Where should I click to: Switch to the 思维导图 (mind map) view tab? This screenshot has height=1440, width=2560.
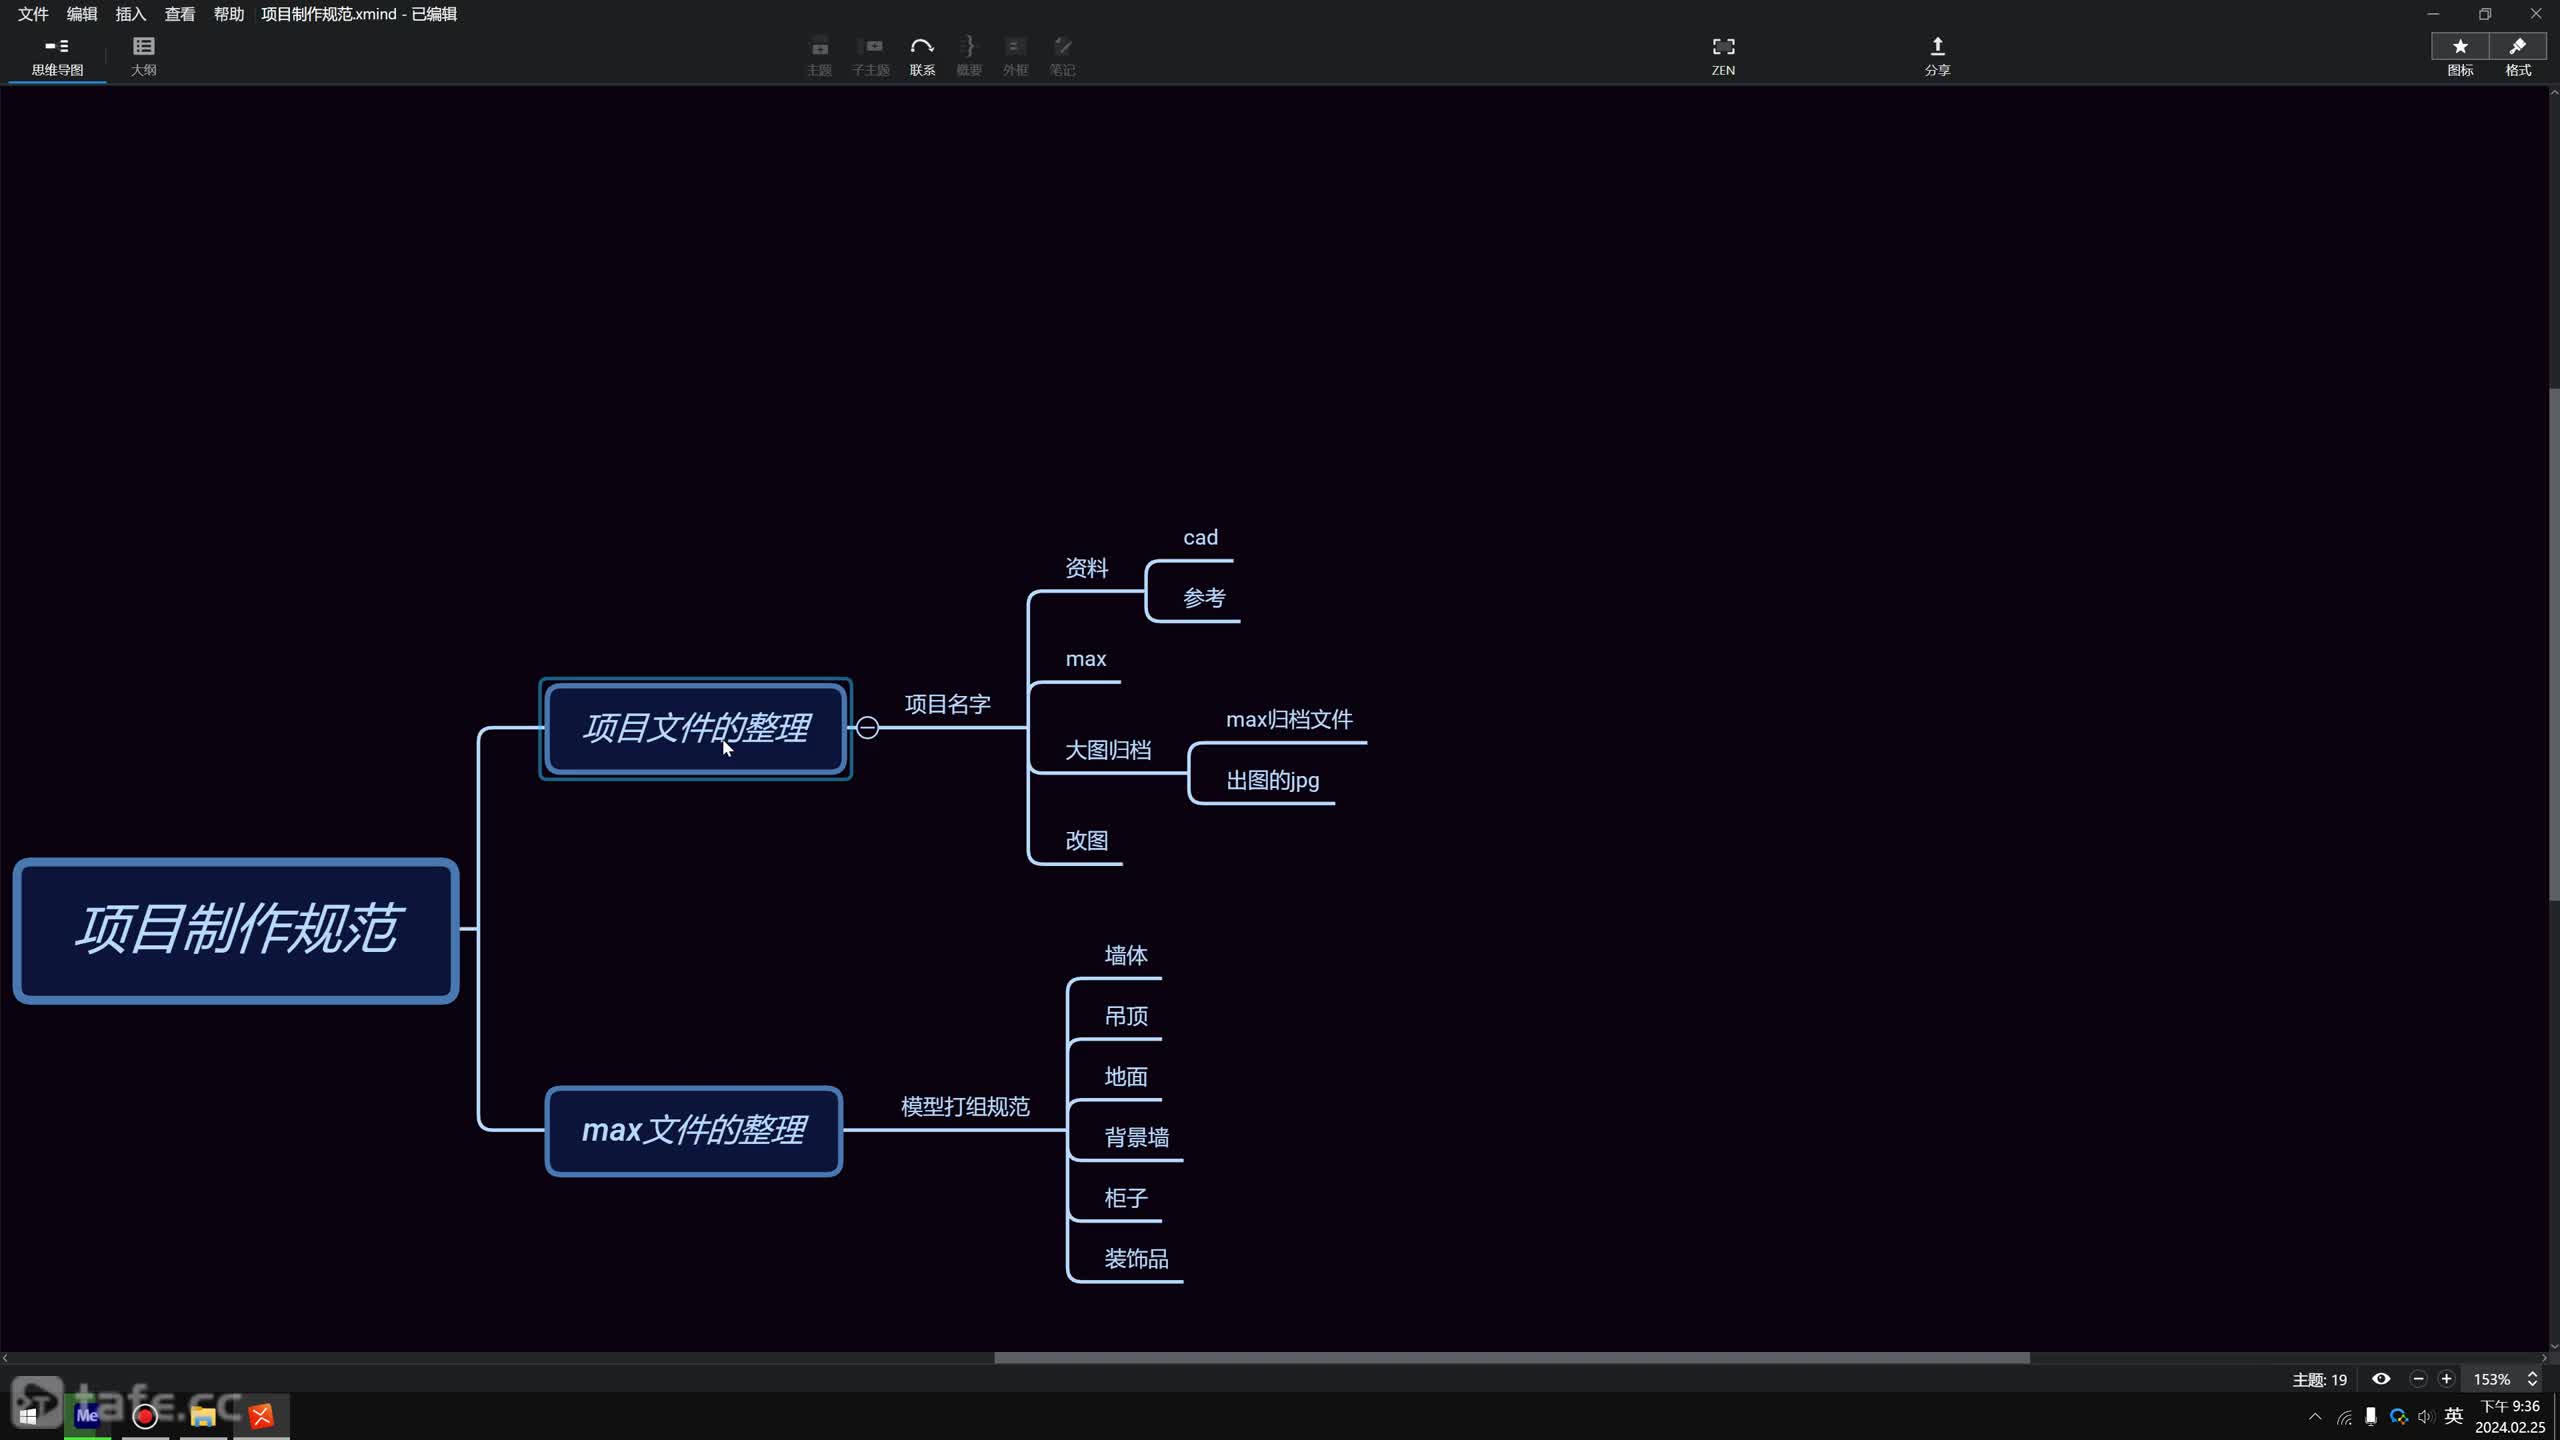point(57,57)
